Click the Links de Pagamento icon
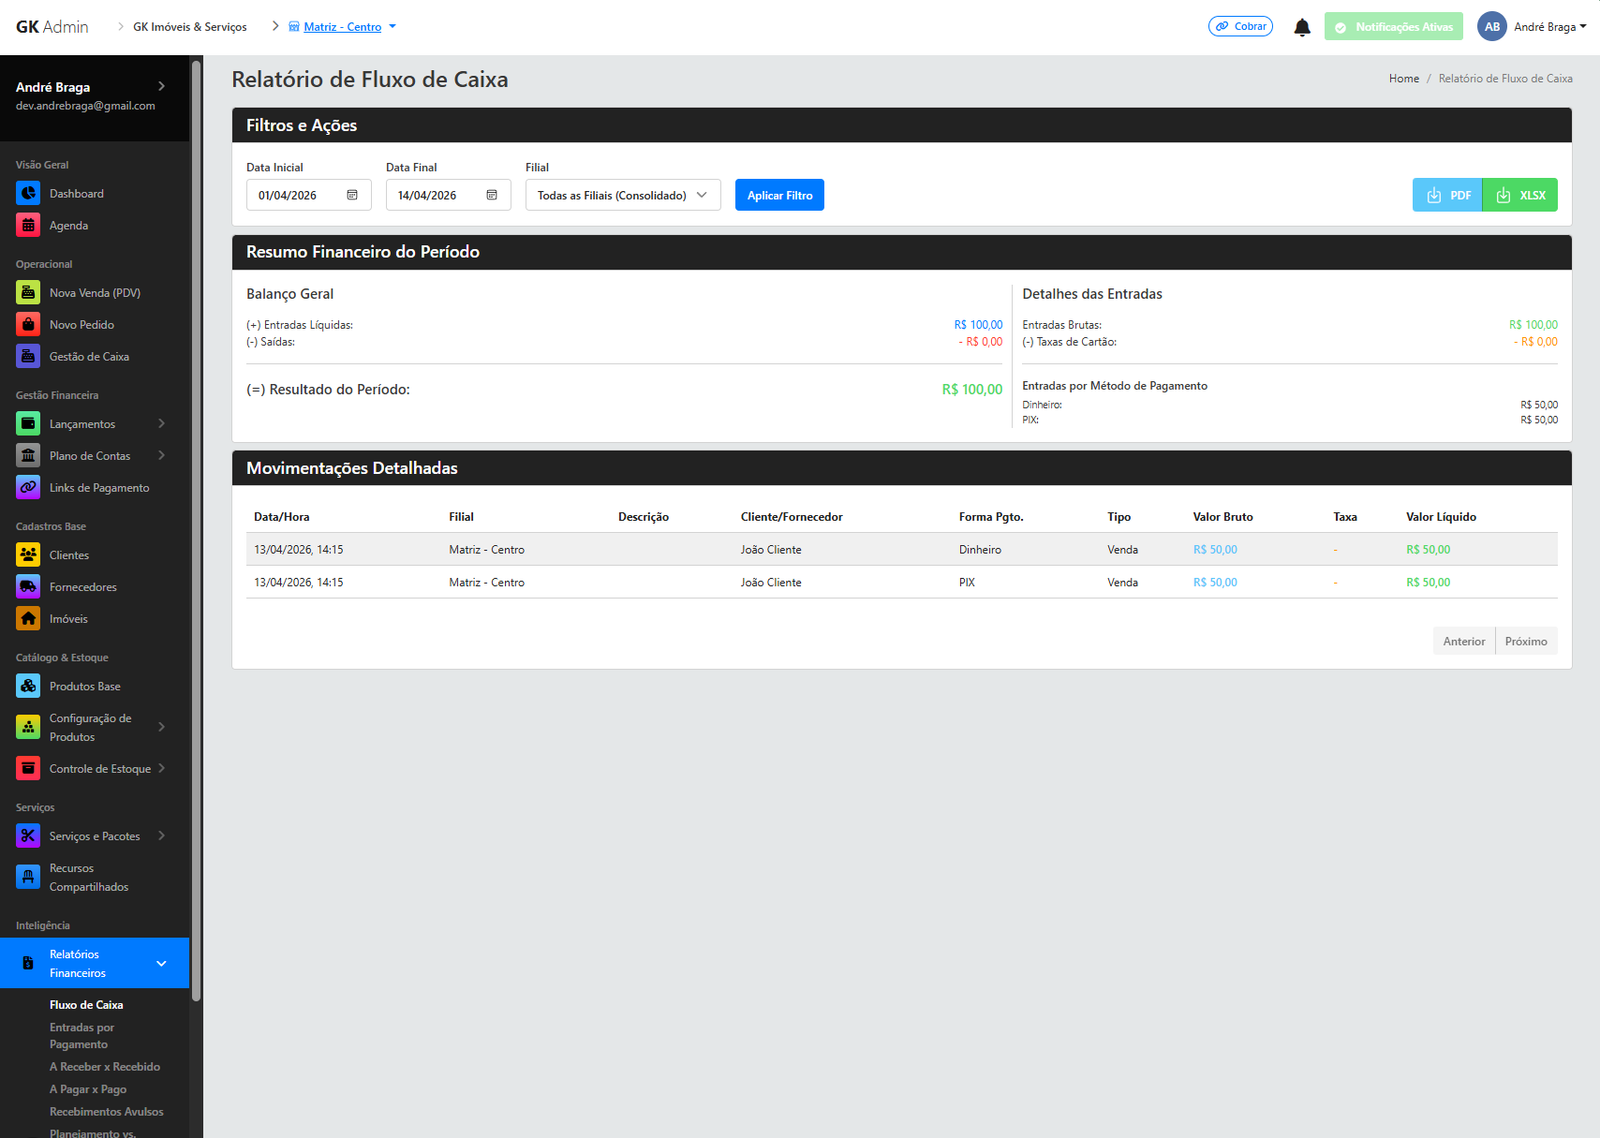Screen dimensions: 1600x1138 [x=28, y=488]
